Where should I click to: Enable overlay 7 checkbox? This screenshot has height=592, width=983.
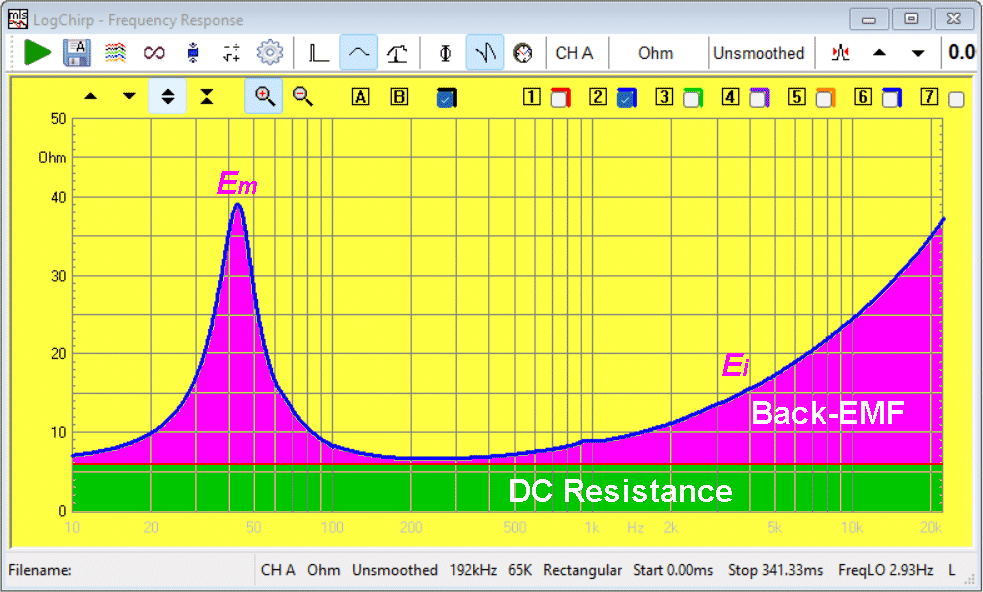point(957,100)
